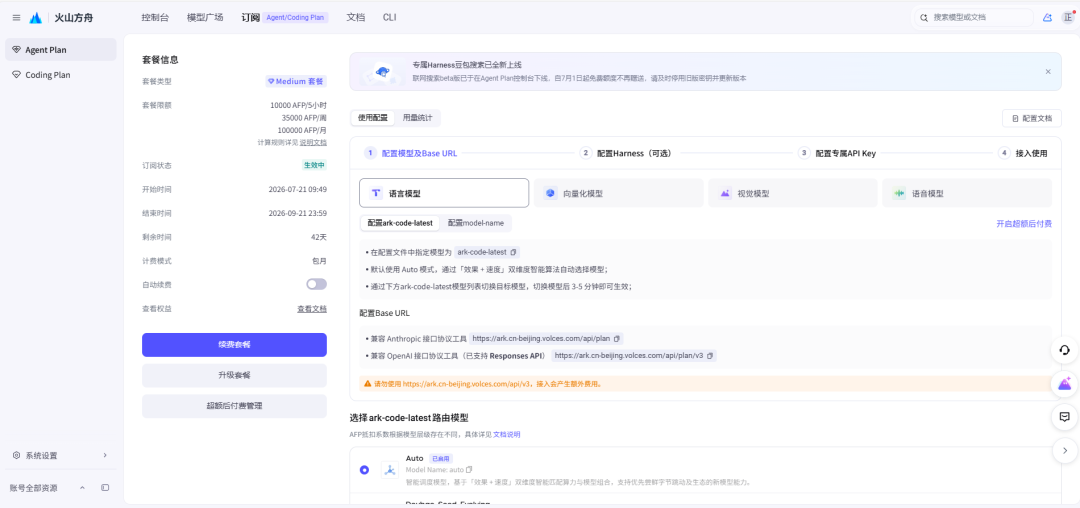
Task: Click the Agent Plan diamond icon
Action: coord(17,50)
